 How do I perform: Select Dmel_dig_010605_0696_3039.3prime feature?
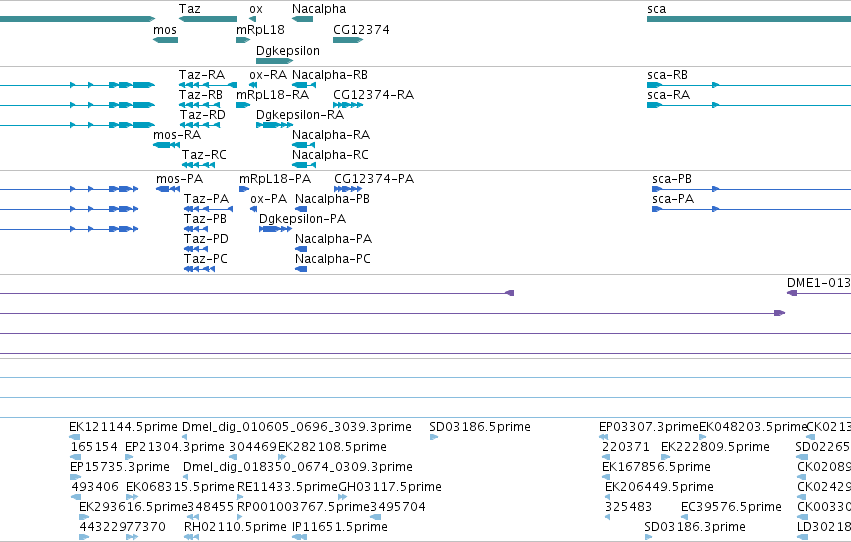click(185, 437)
